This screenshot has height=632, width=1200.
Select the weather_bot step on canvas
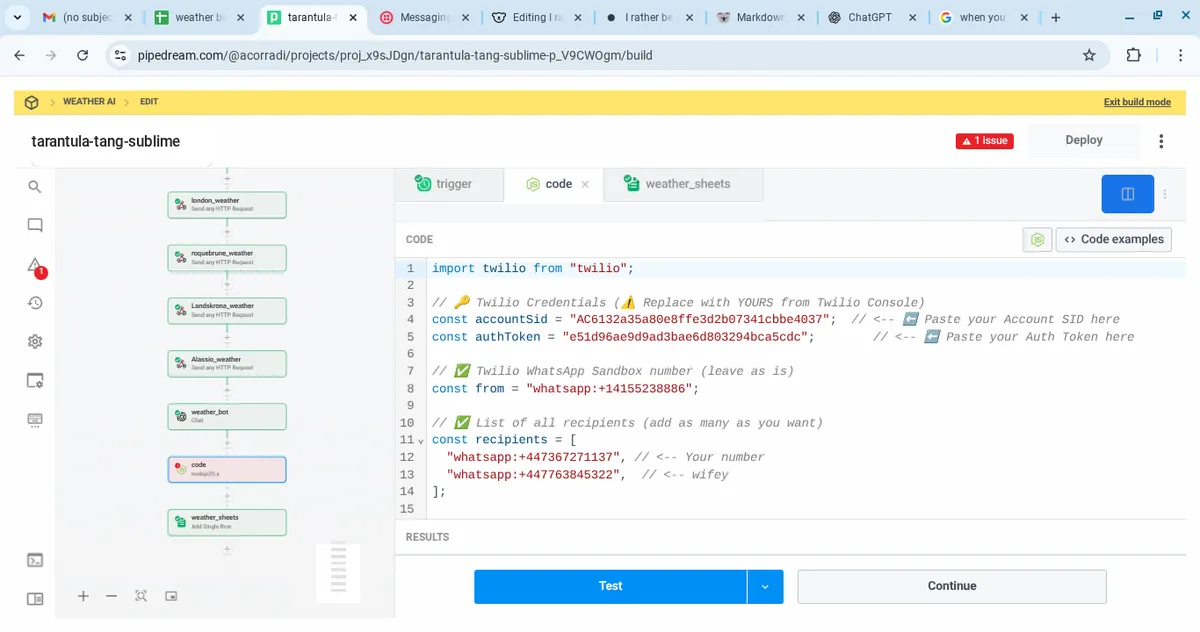[227, 416]
